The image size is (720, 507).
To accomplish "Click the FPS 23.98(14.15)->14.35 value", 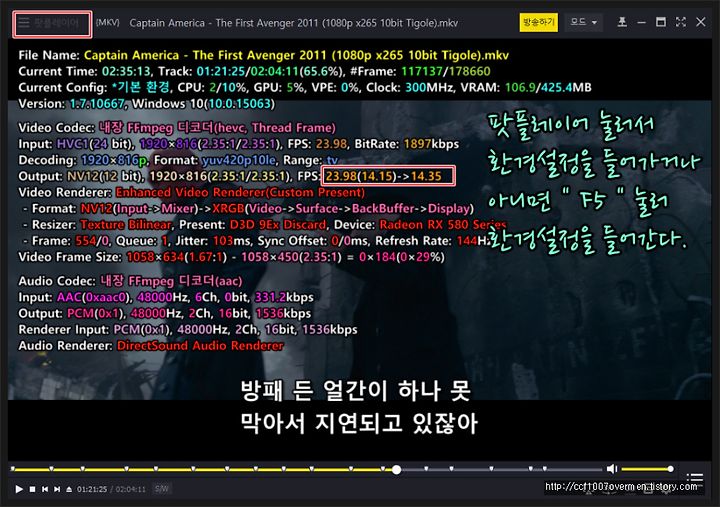I will point(383,176).
